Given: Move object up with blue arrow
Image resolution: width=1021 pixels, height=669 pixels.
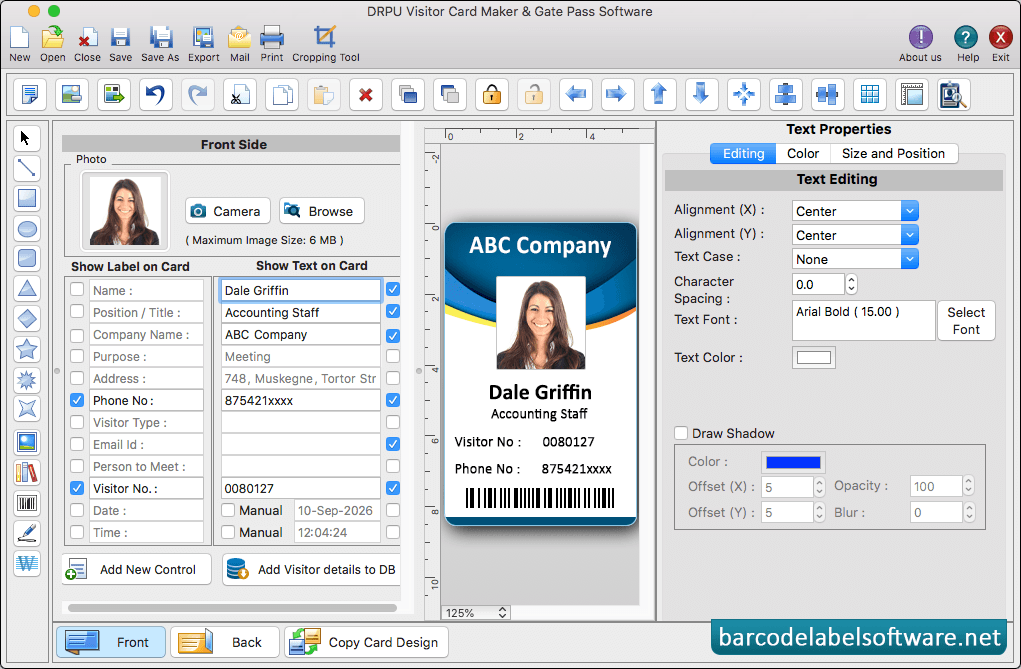Looking at the screenshot, I should click(x=660, y=95).
